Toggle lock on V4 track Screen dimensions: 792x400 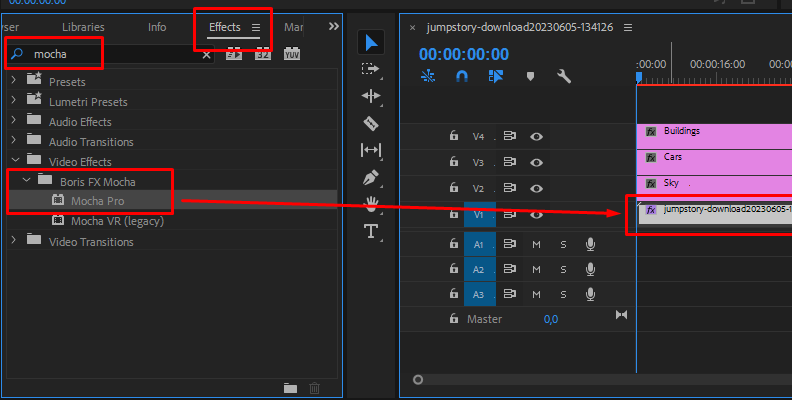[454, 135]
